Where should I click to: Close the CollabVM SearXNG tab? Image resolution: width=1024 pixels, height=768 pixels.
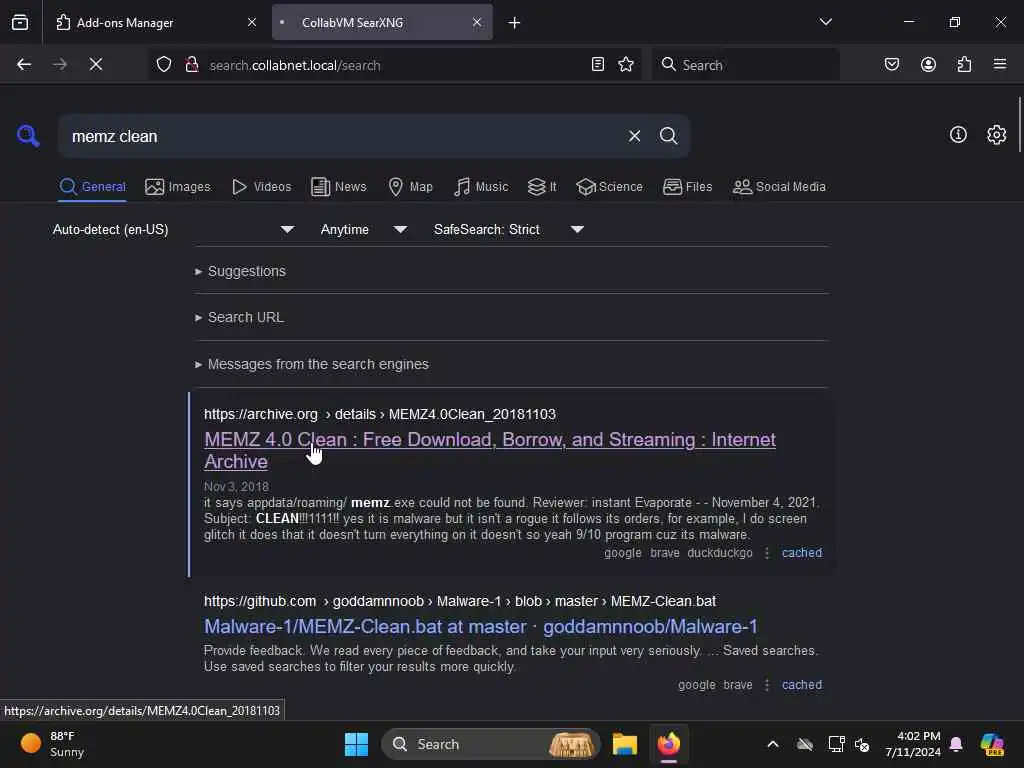477,22
